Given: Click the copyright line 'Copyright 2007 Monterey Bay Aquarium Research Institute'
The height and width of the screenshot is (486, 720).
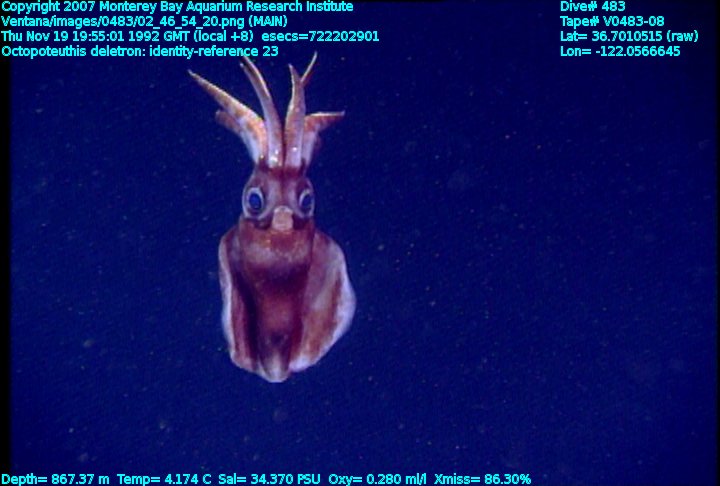Looking at the screenshot, I should click(x=177, y=7).
